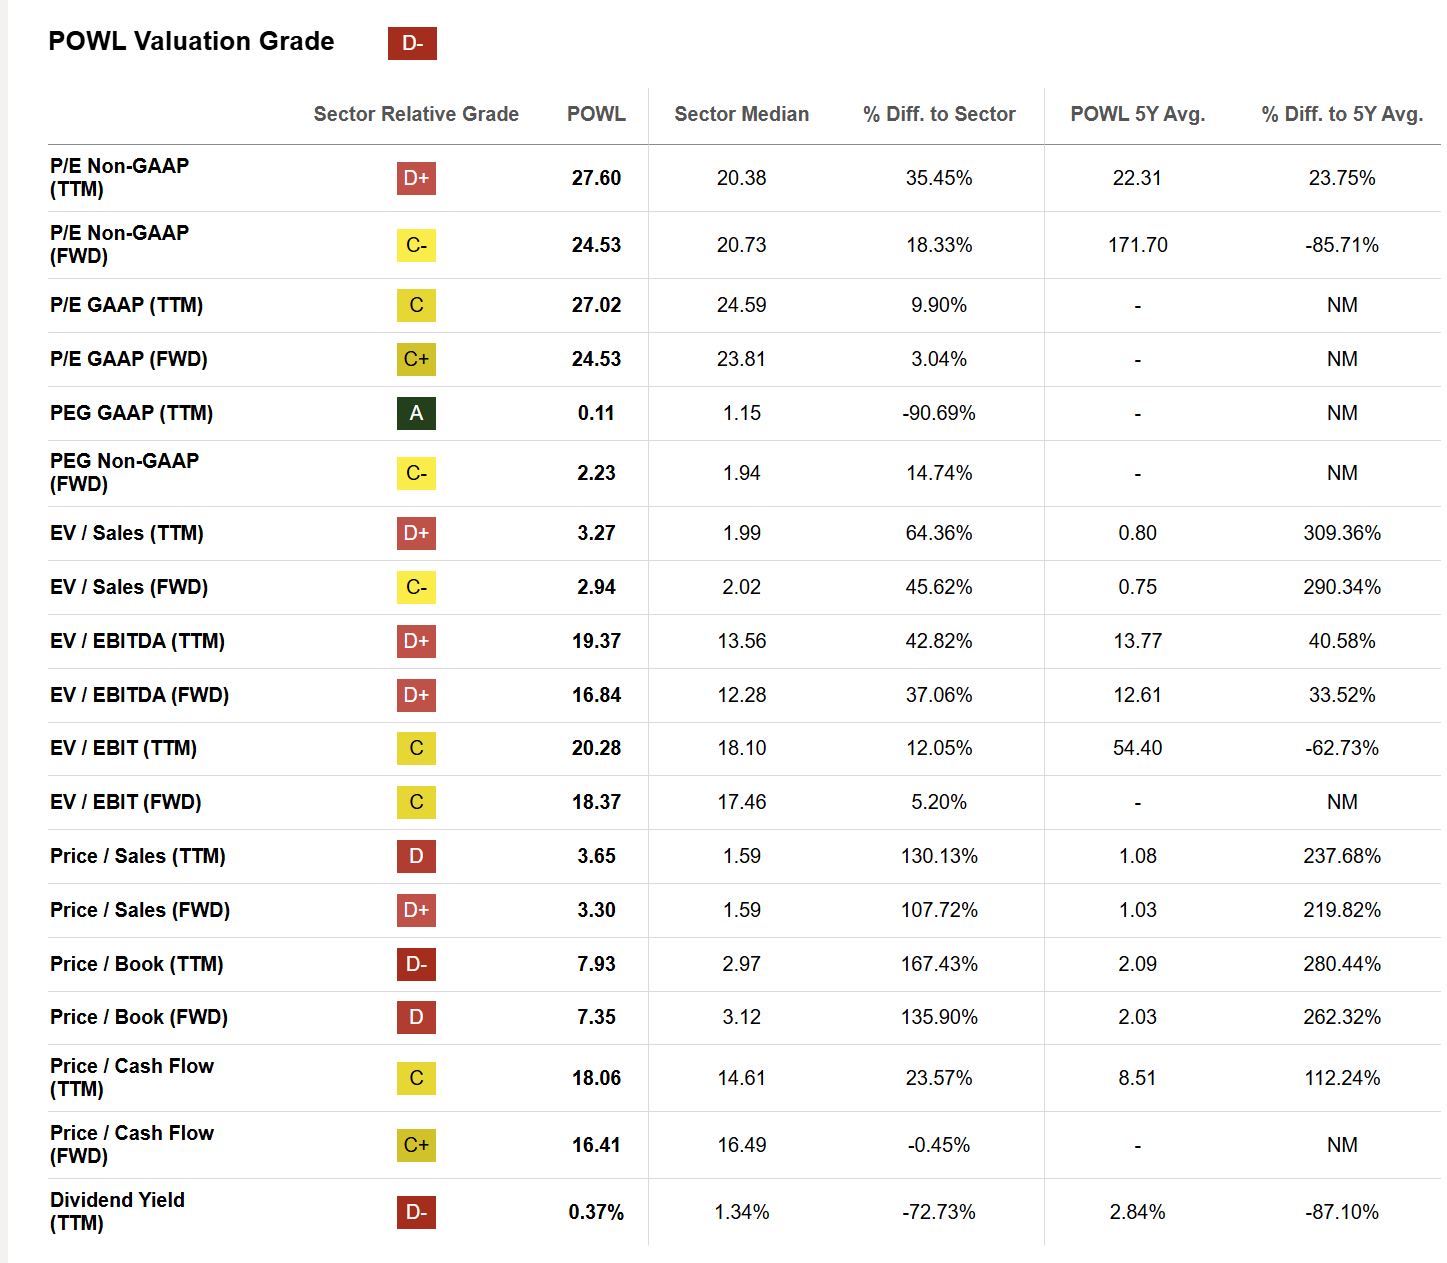Click the Sector Relative Grade column header
This screenshot has height=1263, width=1447.
[x=416, y=114]
